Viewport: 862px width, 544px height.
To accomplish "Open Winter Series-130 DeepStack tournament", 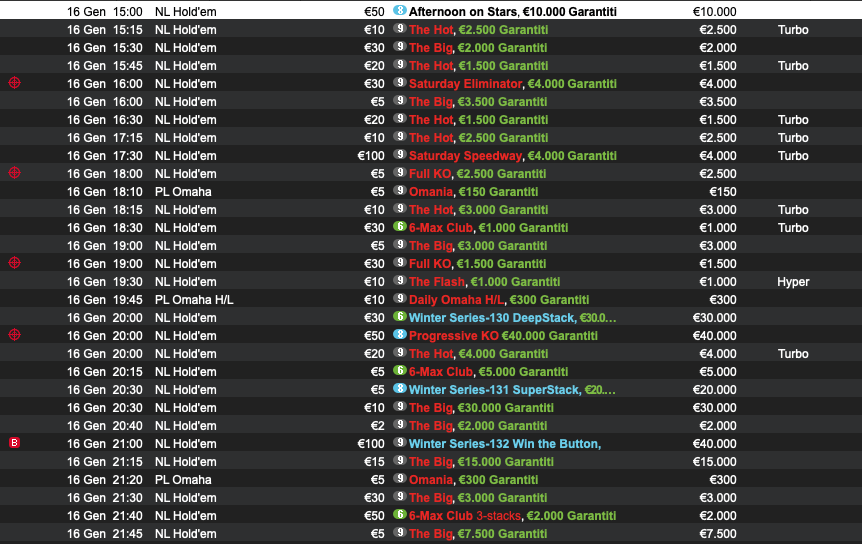I will [512, 318].
